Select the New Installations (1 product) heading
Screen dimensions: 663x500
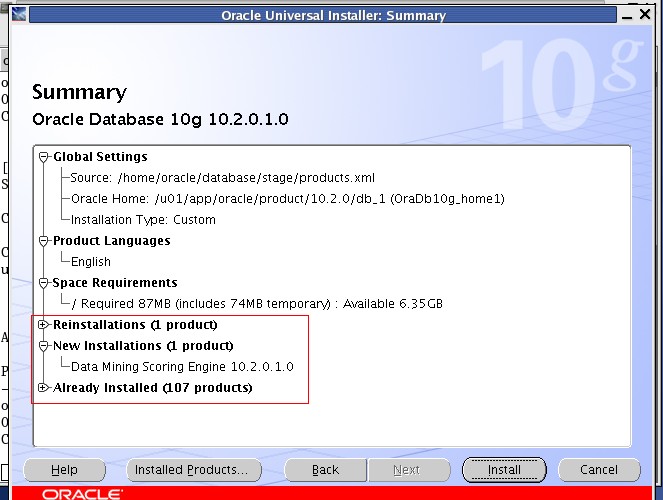click(143, 346)
